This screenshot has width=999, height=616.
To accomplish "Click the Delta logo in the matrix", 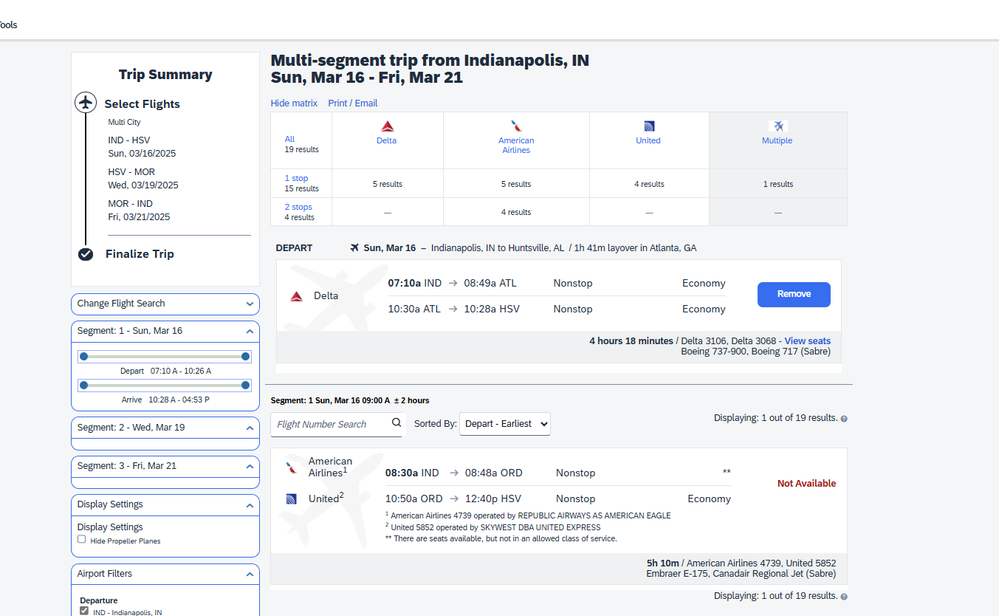I will [387, 126].
